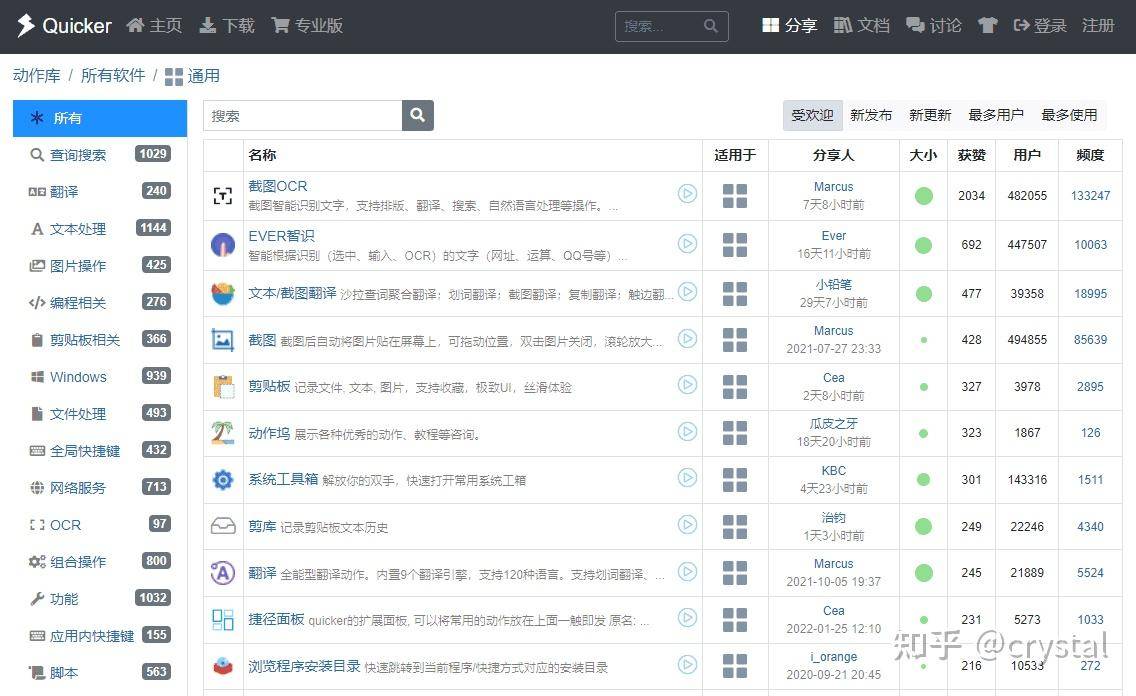
Task: Select OCR category in sidebar
Action: point(100,524)
